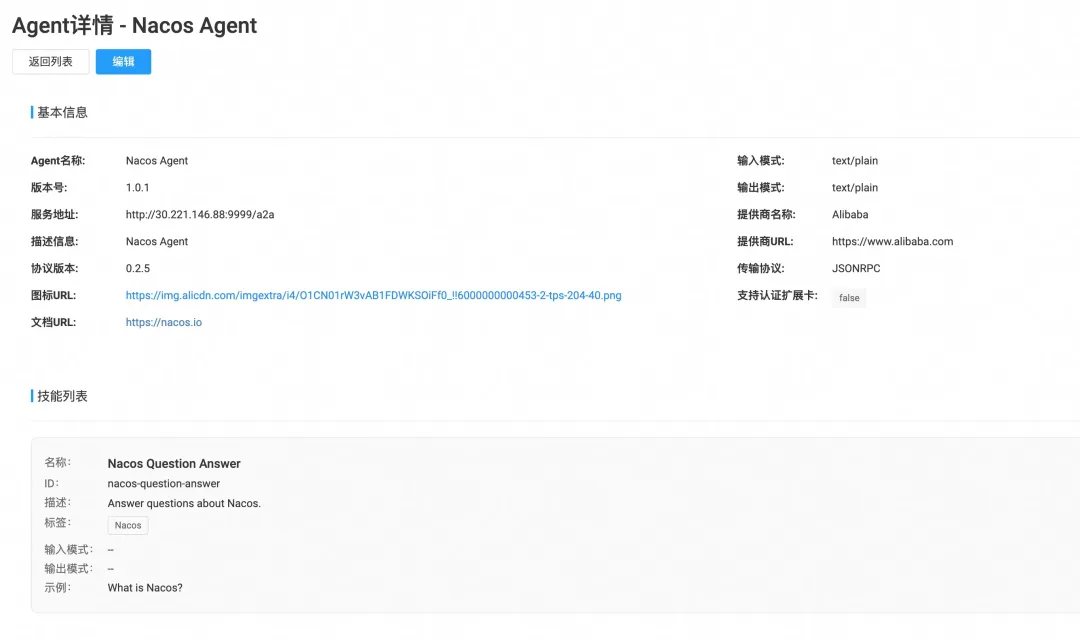Click the 服务地址 label
The image size is (1080, 641).
pos(54,214)
